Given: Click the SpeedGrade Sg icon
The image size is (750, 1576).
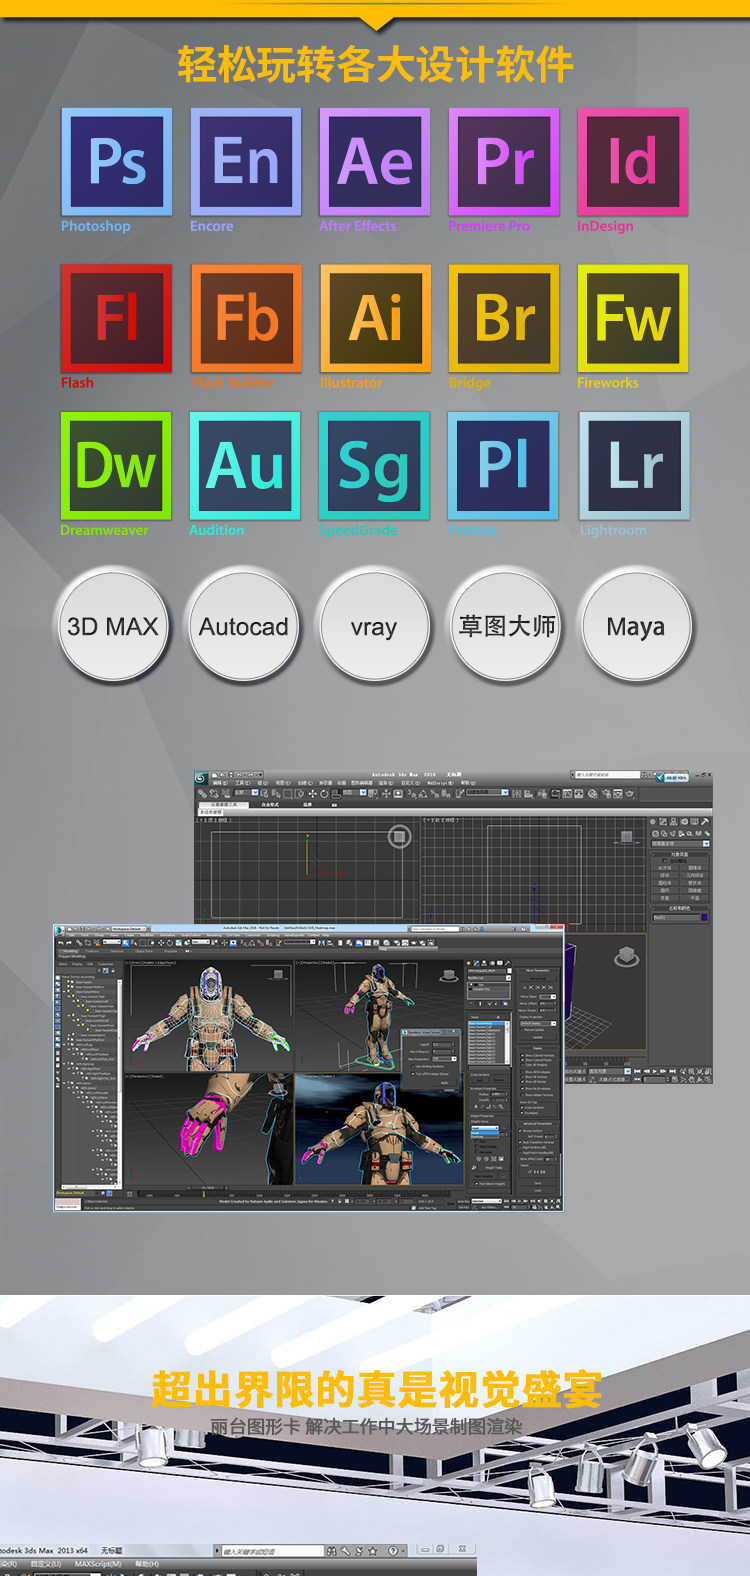Looking at the screenshot, I should [375, 466].
